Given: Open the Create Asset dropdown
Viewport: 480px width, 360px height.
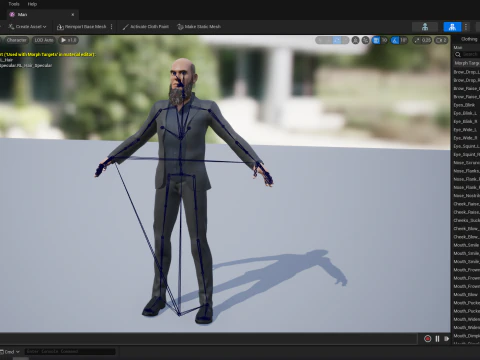Looking at the screenshot, I should pyautogui.click(x=27, y=27).
